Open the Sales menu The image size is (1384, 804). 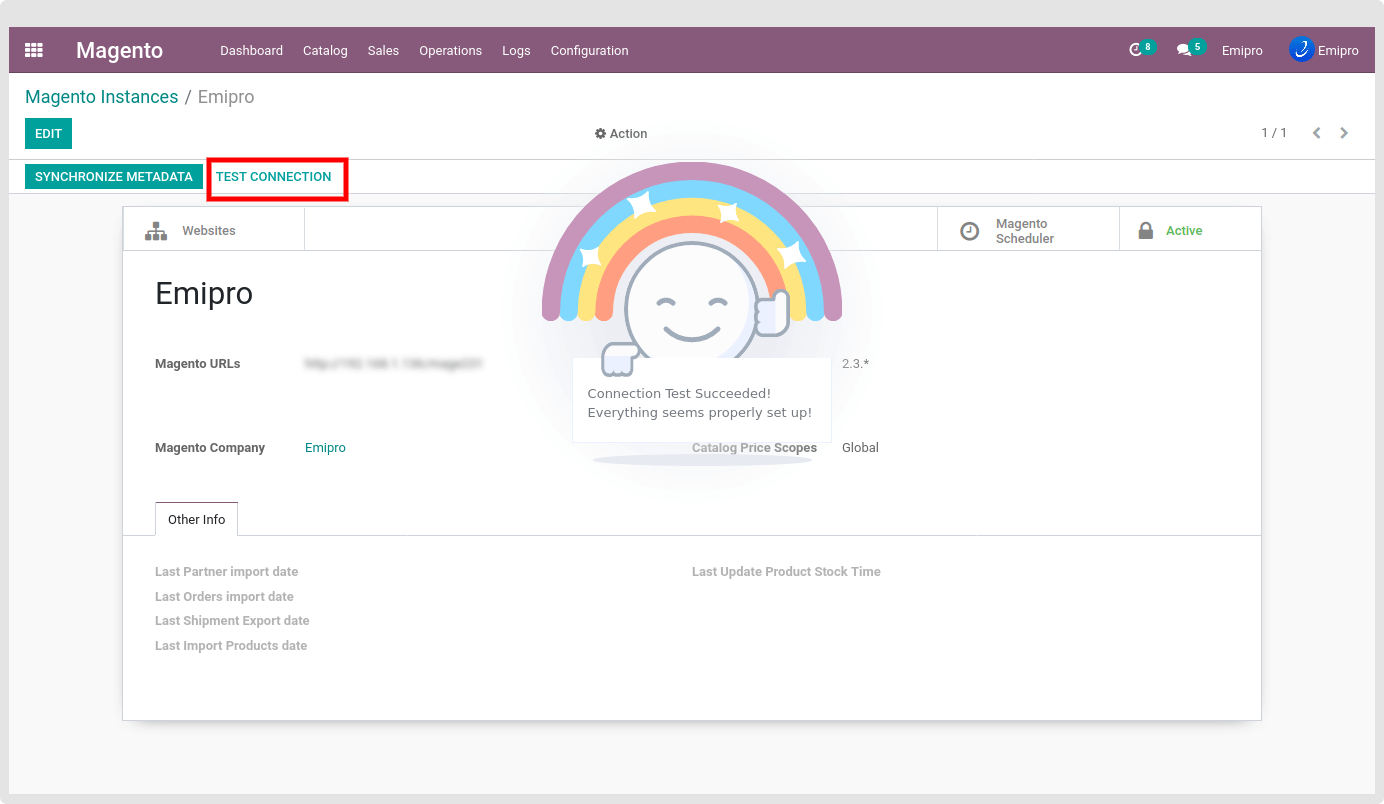(x=383, y=51)
